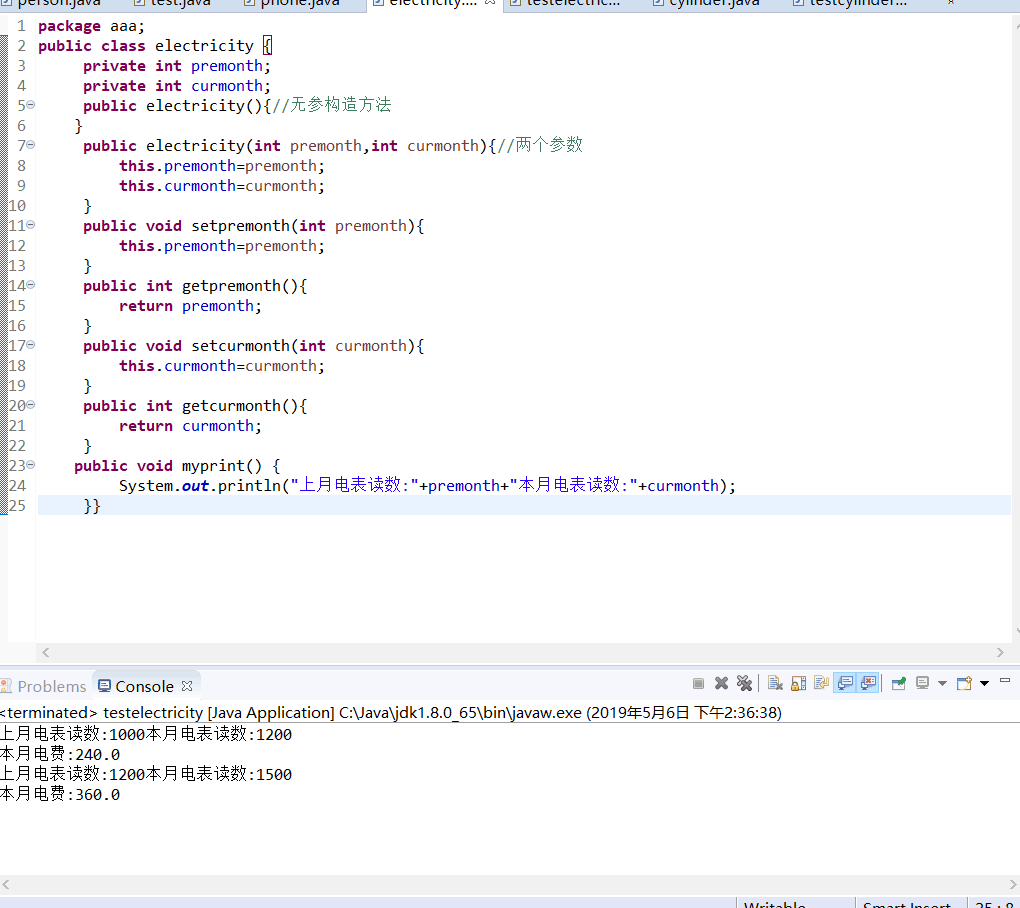The image size is (1020, 908).
Task: Collapse myprint method at line 23
Action: 31,465
